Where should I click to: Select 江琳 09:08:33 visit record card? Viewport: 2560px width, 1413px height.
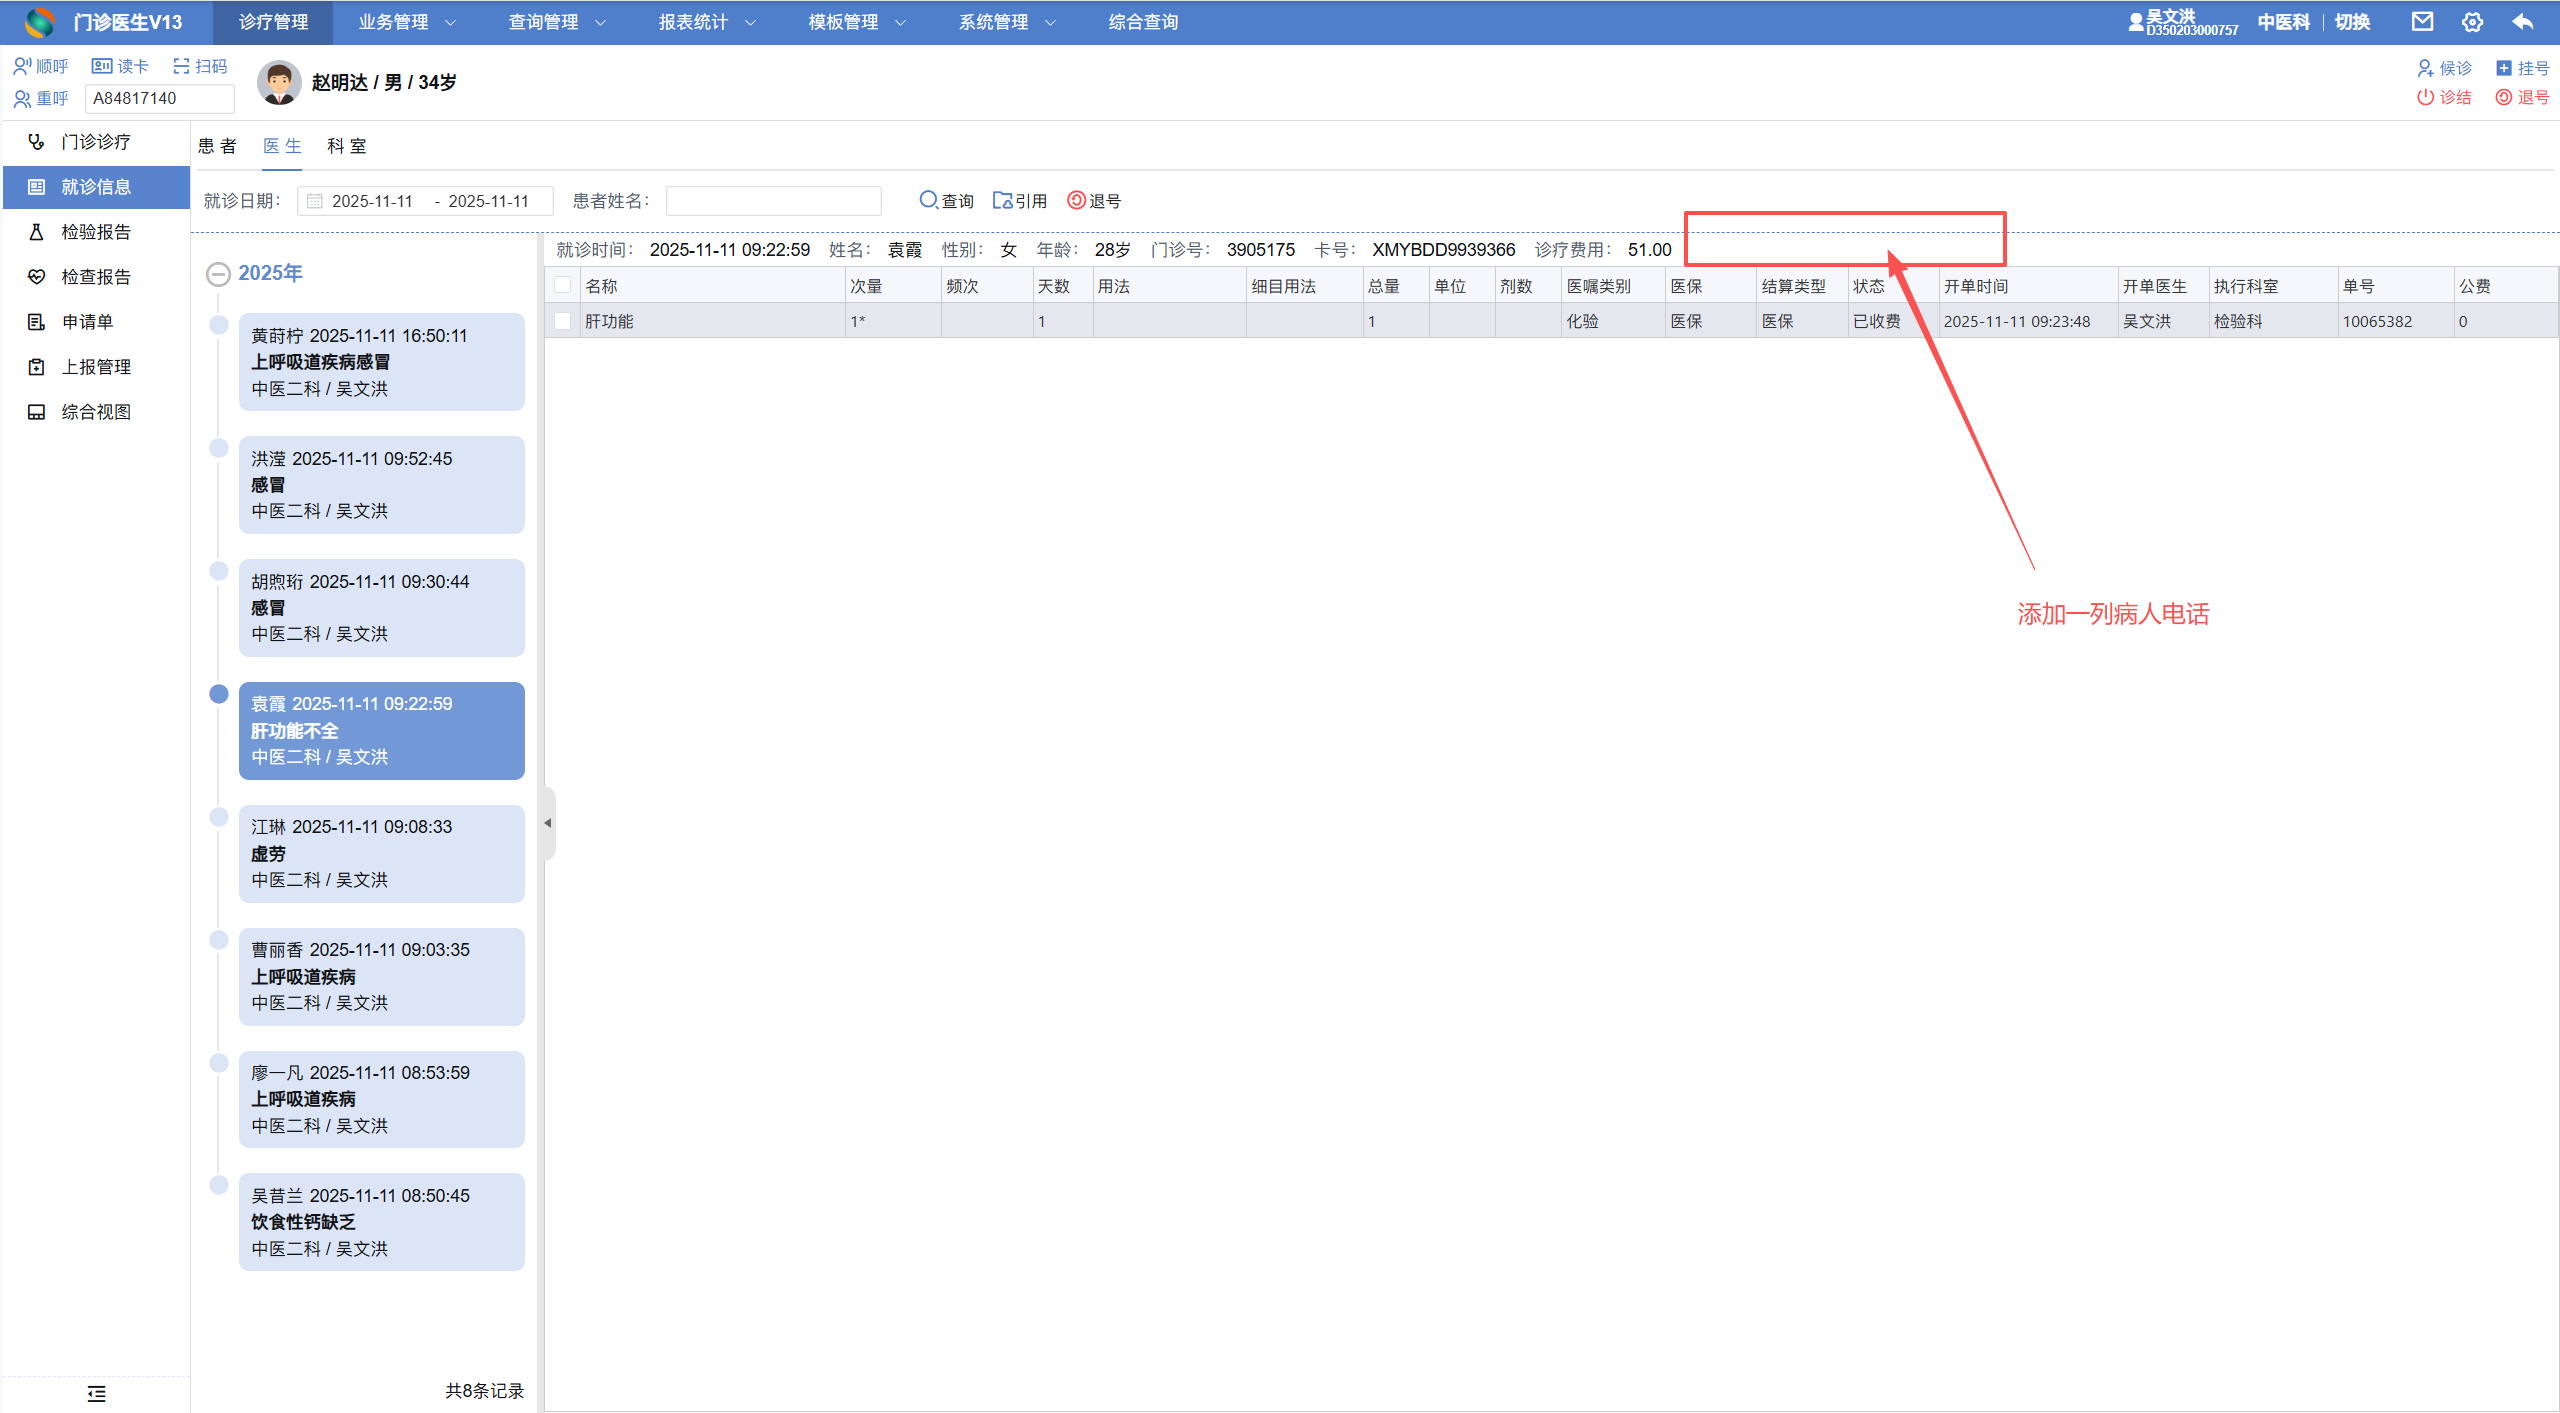coord(381,853)
